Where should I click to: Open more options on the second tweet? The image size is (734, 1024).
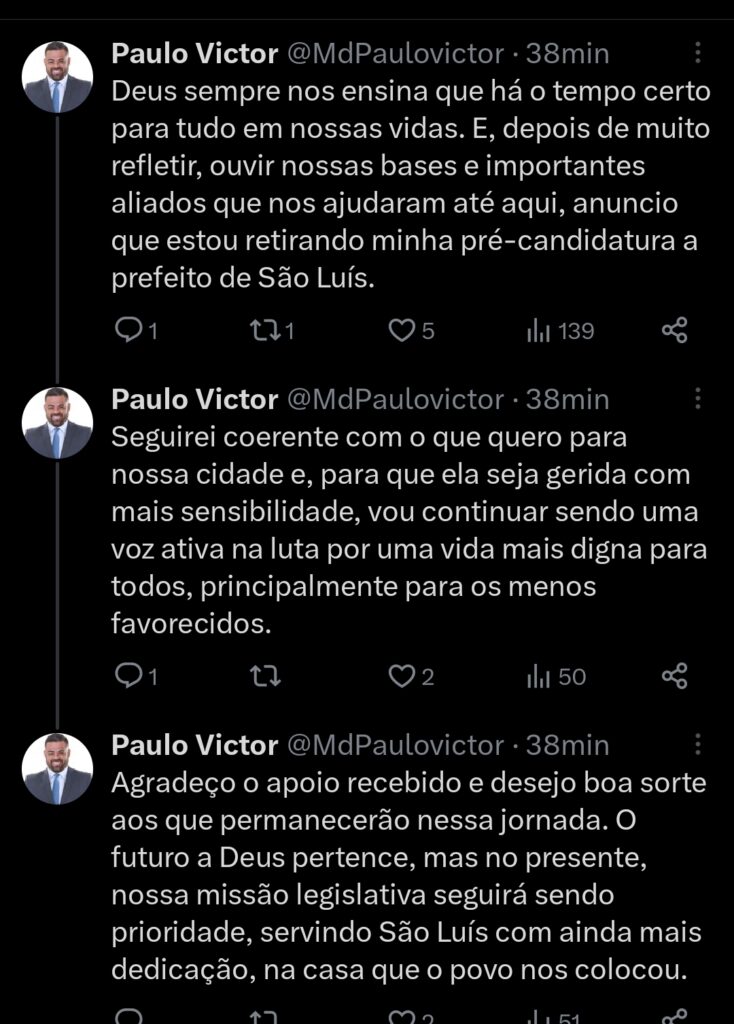pos(698,399)
